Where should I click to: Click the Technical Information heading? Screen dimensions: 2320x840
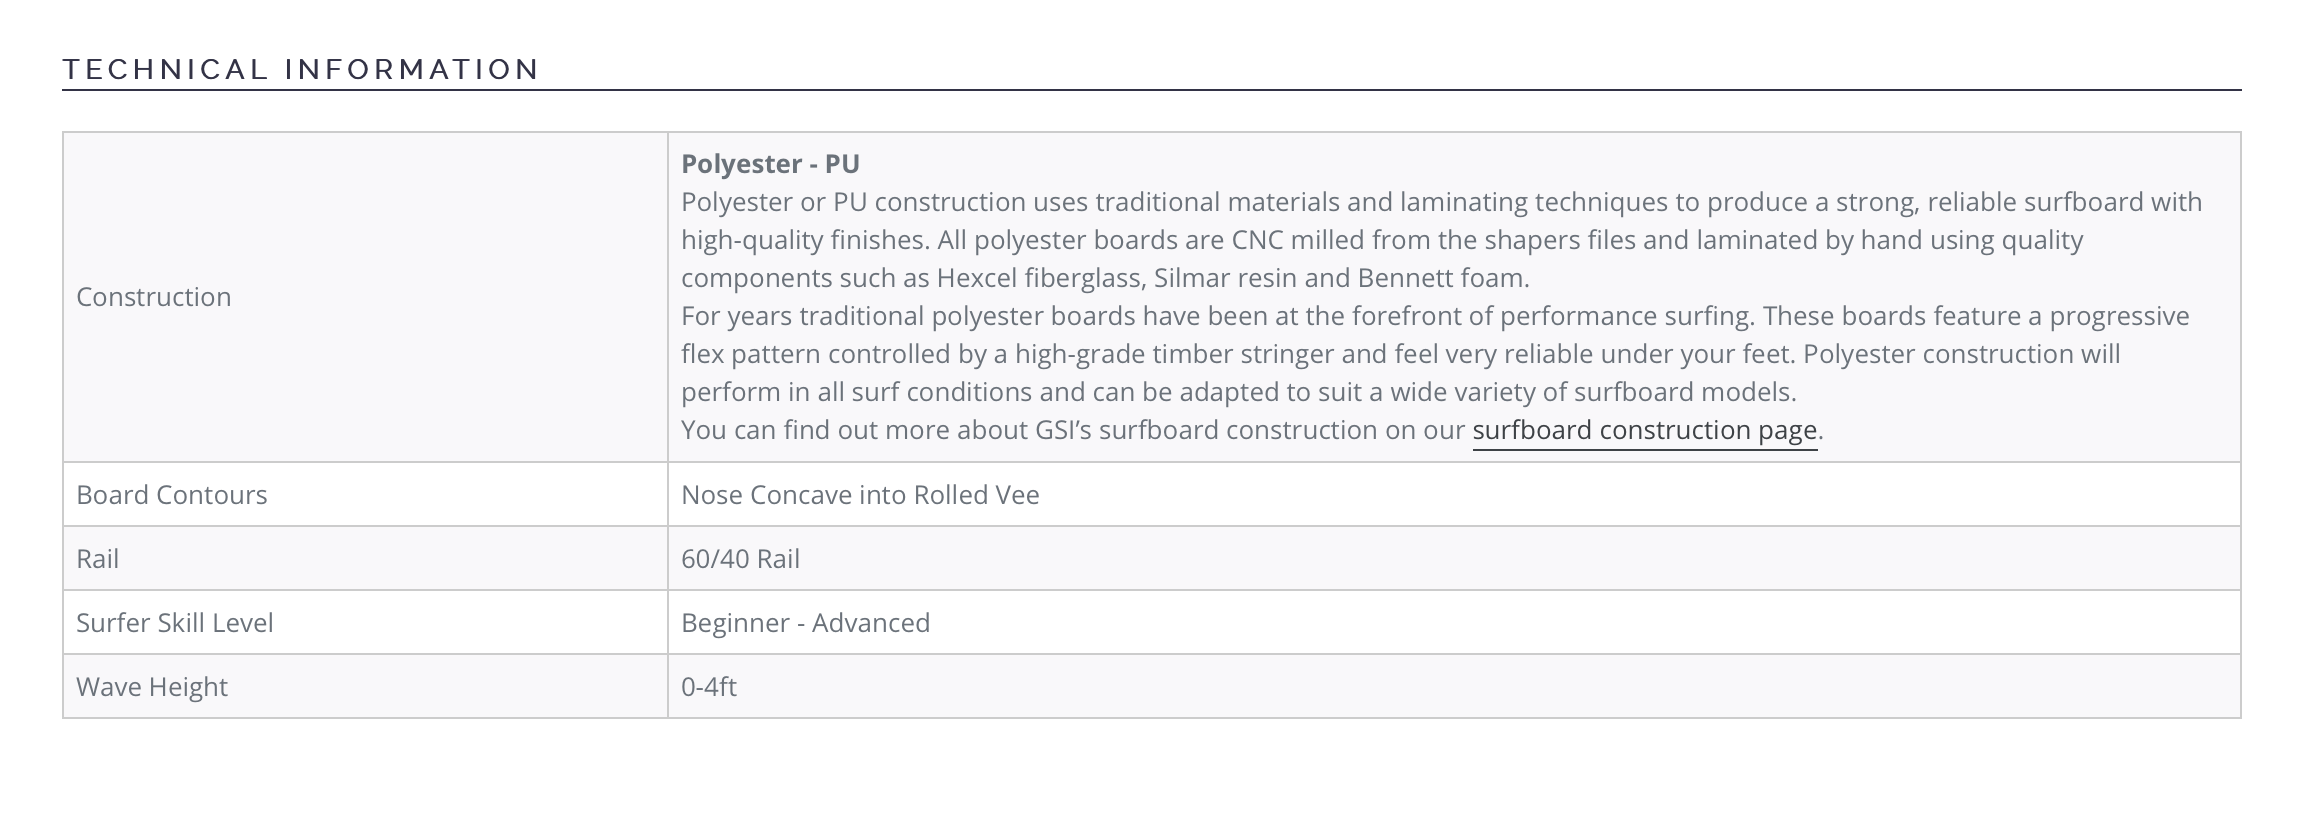coord(301,69)
